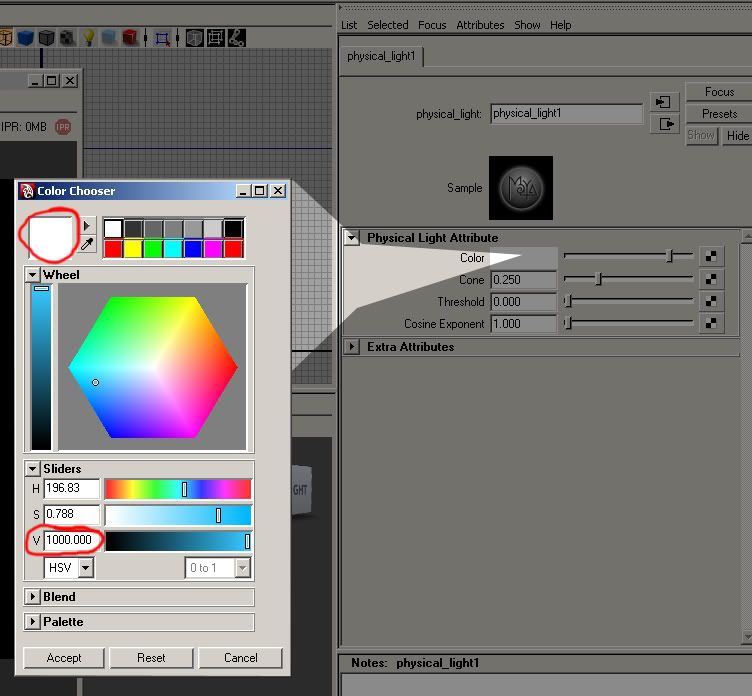Click the checker map button for Color
This screenshot has width=752, height=696.
[710, 258]
